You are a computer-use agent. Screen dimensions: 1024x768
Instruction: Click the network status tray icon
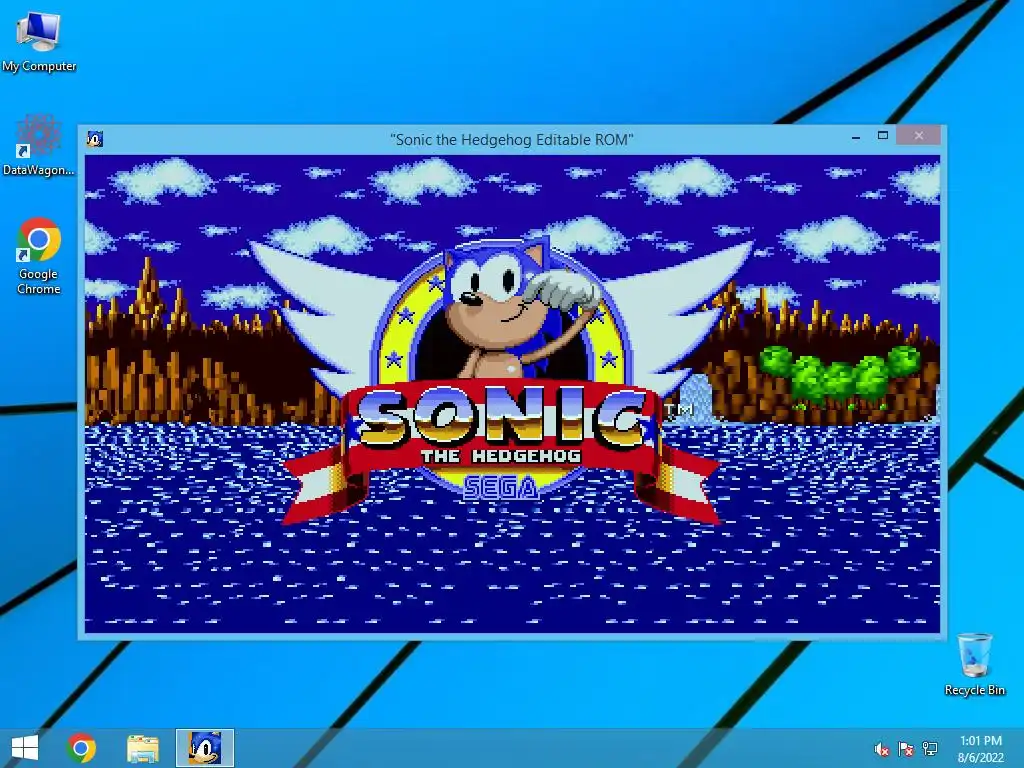point(930,749)
